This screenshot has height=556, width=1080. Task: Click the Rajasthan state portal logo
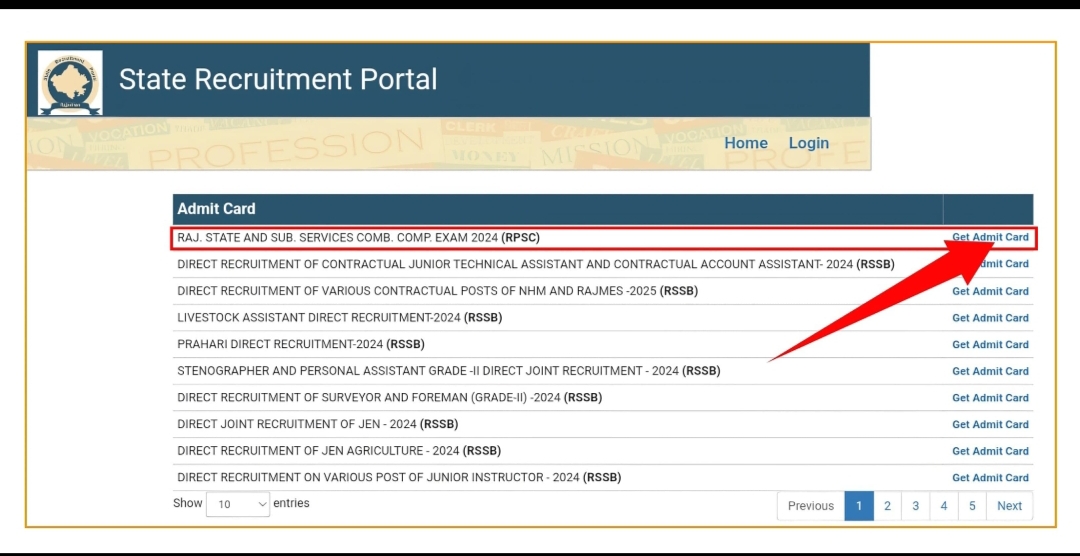[x=70, y=83]
